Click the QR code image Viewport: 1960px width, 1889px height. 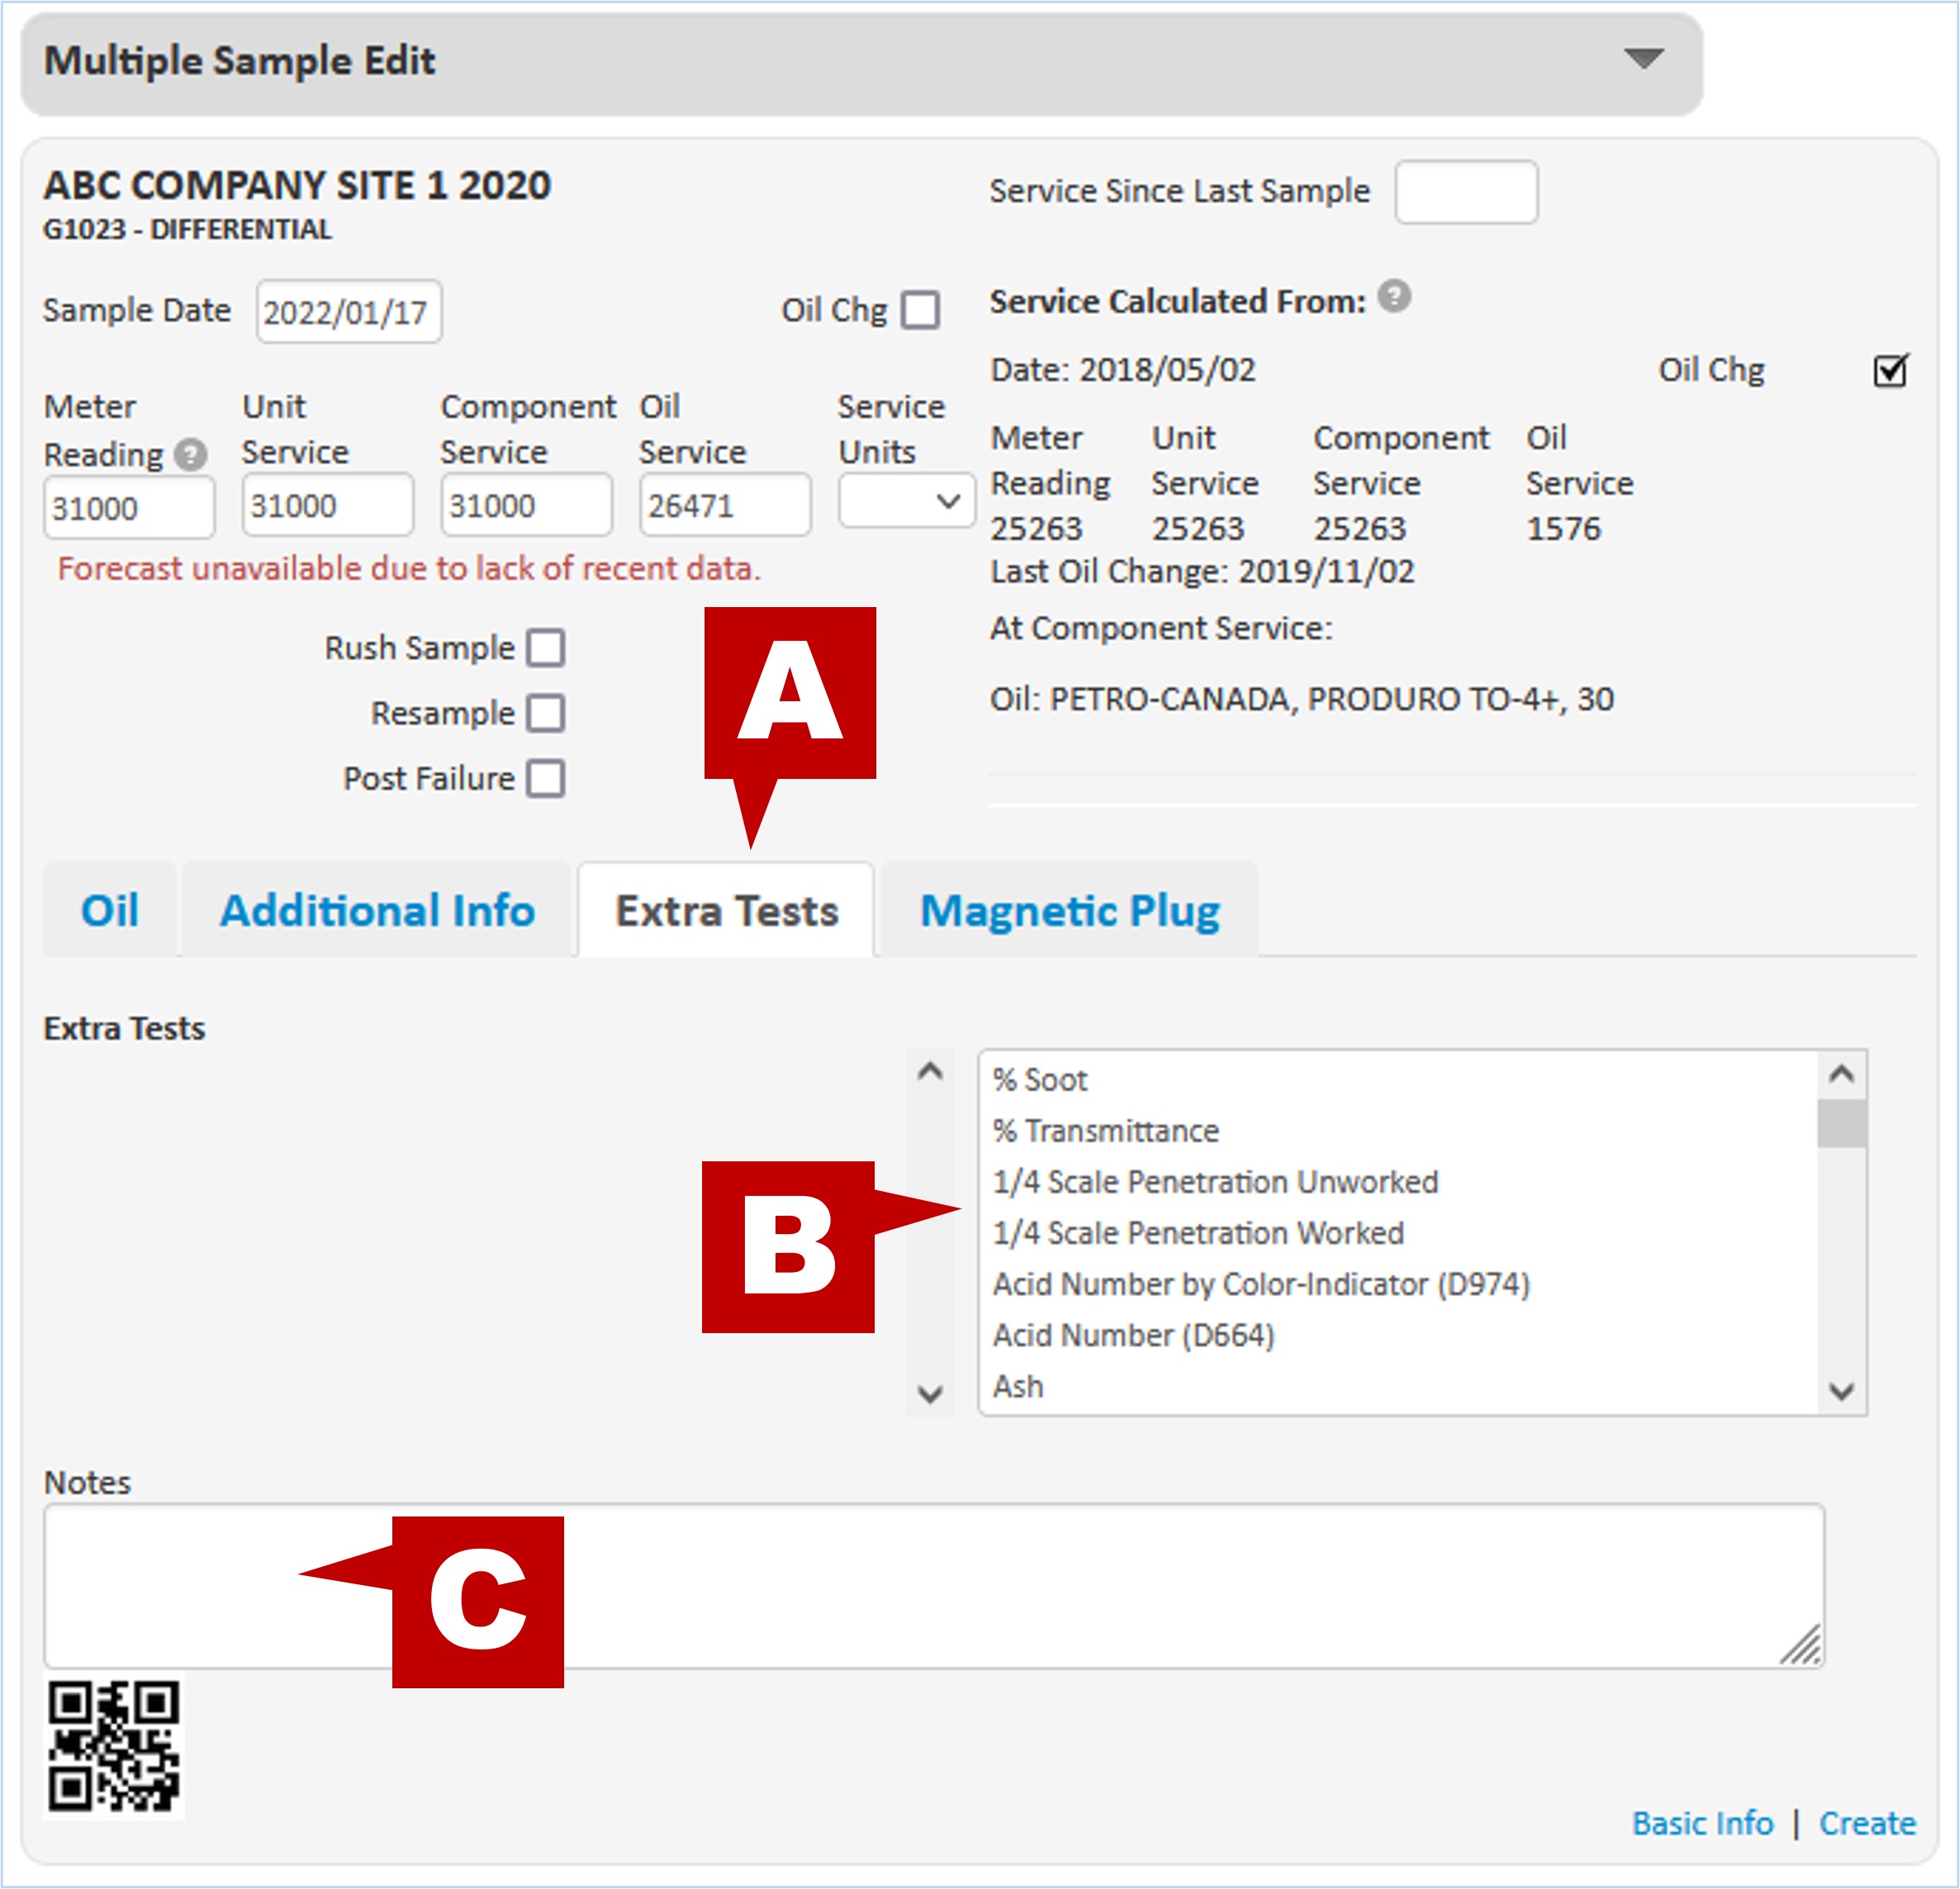pyautogui.click(x=114, y=1746)
